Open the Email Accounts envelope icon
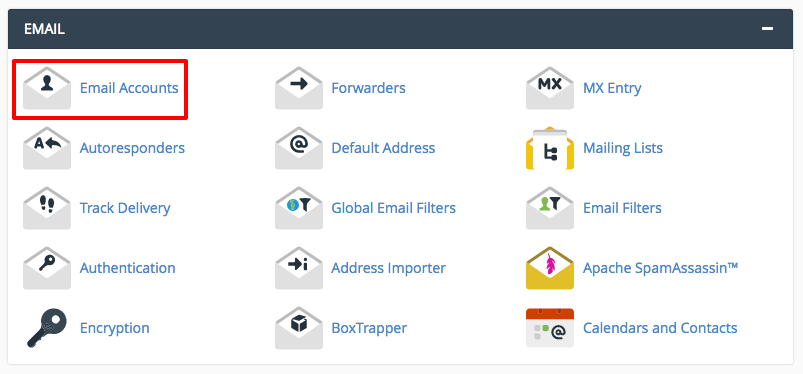The height and width of the screenshot is (374, 803). pyautogui.click(x=47, y=88)
